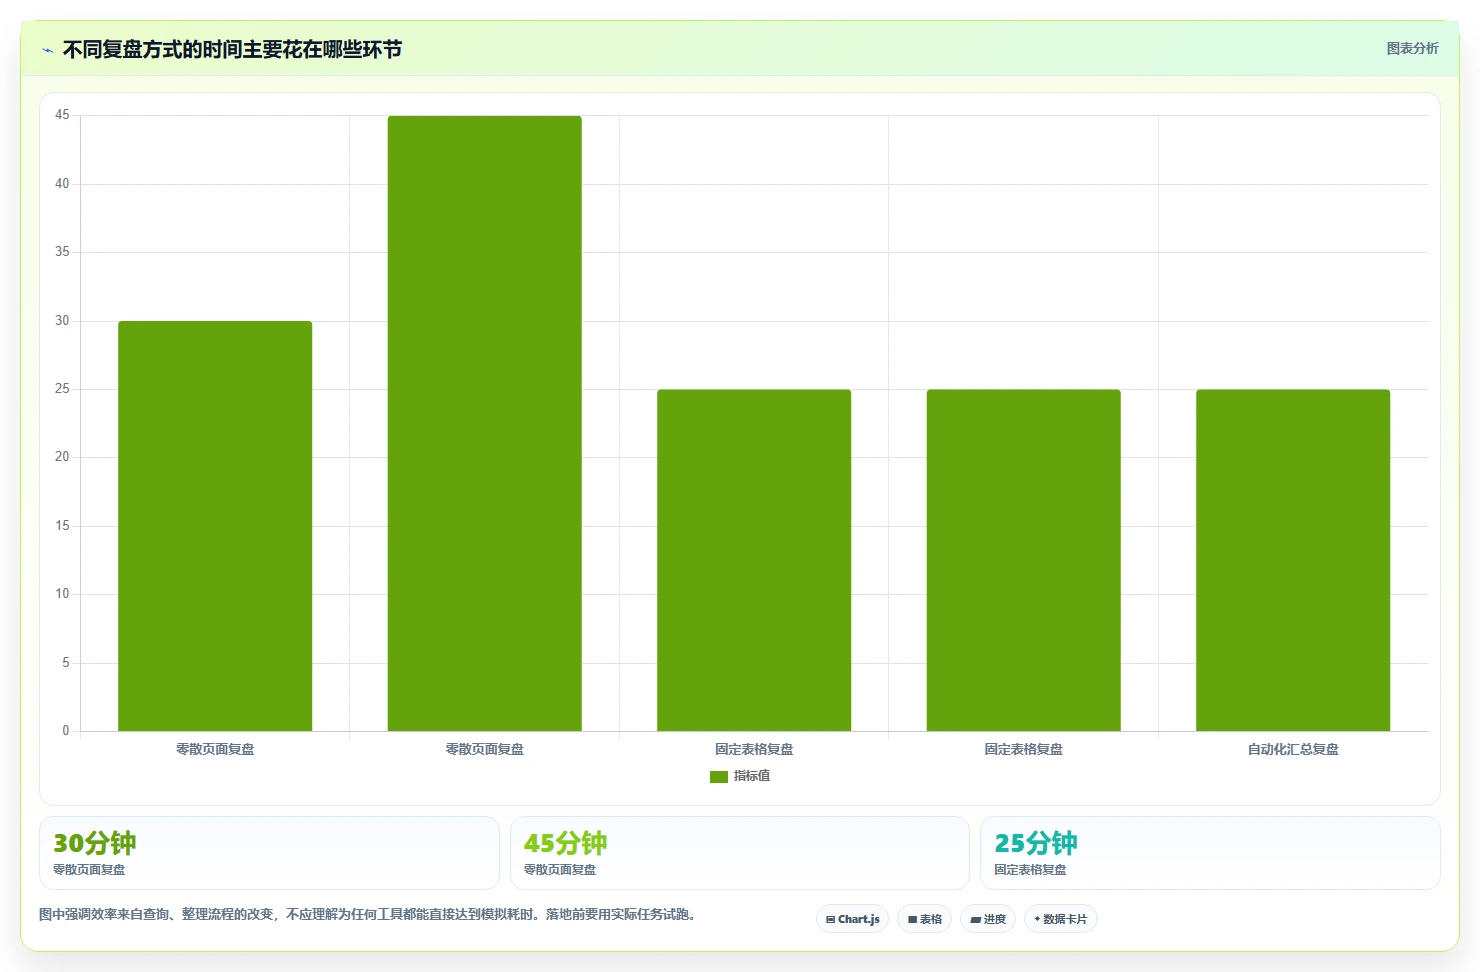Viewport: 1480px width, 972px height.
Task: Open the 30分钟 data card
Action: pyautogui.click(x=269, y=853)
